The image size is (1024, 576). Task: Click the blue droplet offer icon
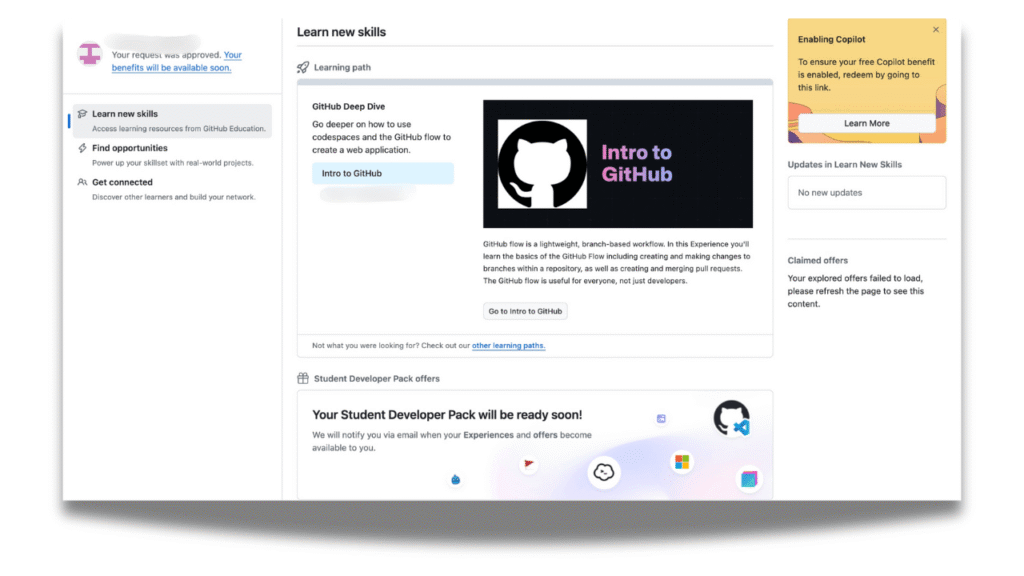click(x=455, y=479)
